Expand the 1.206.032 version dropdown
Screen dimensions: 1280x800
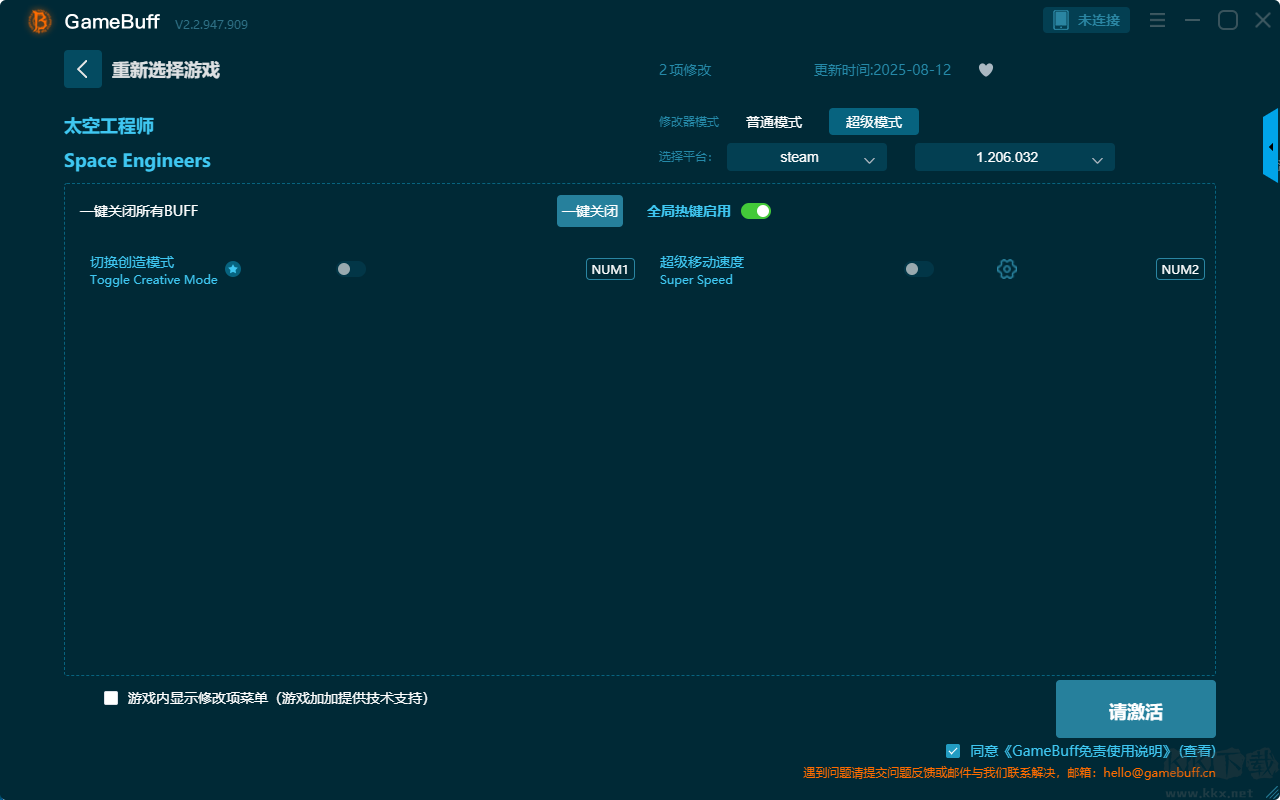[1015, 157]
